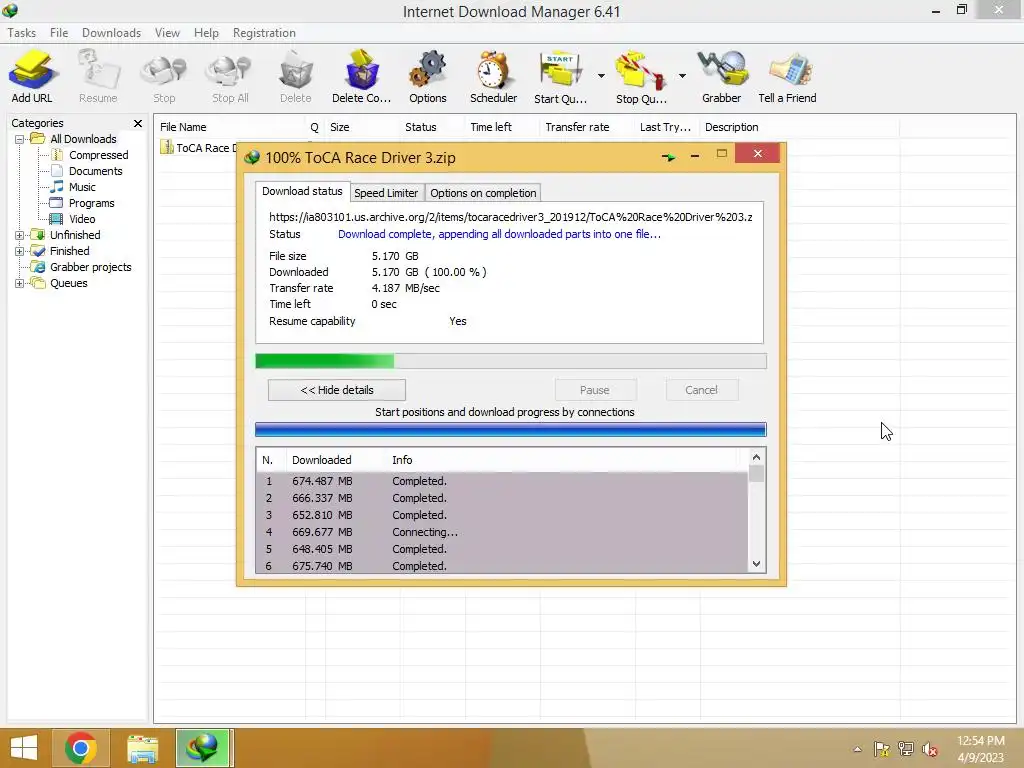
Task: Click the Add URL toolbar icon
Action: [31, 76]
